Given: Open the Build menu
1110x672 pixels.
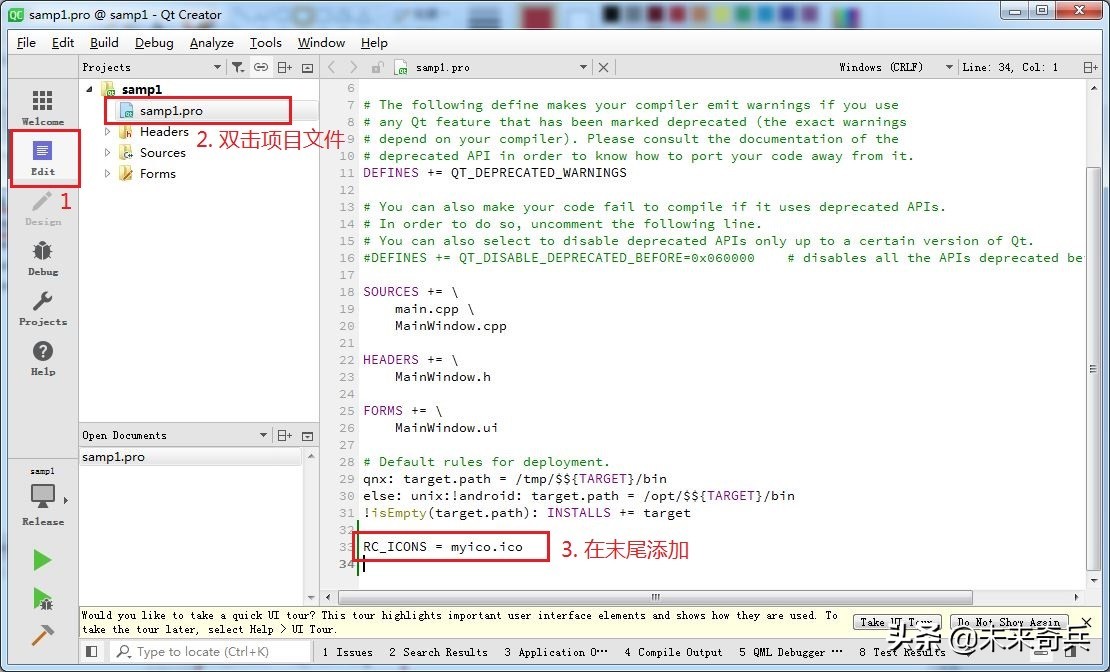Looking at the screenshot, I should coord(104,42).
